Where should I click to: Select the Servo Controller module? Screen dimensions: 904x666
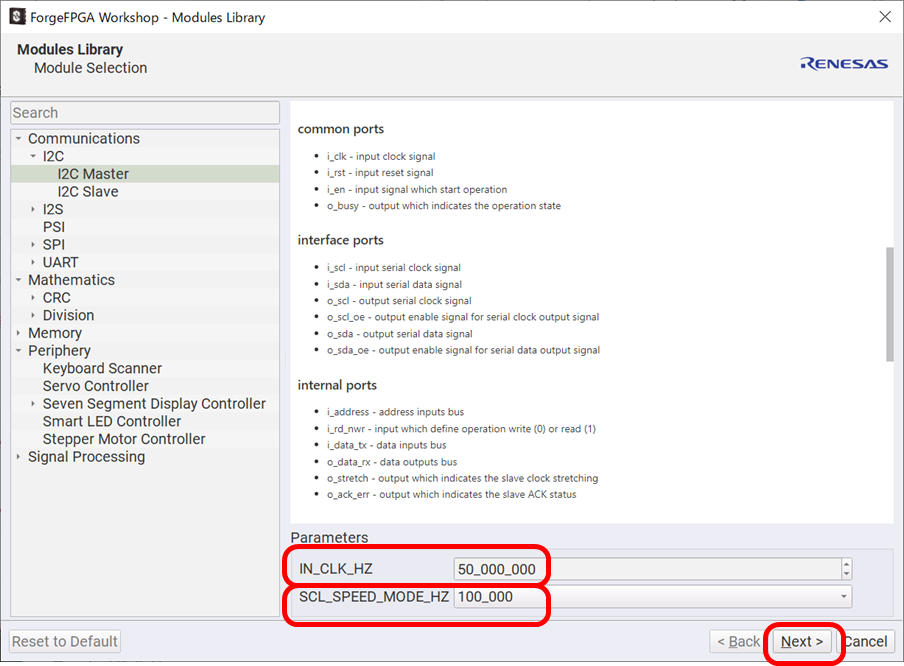(95, 386)
